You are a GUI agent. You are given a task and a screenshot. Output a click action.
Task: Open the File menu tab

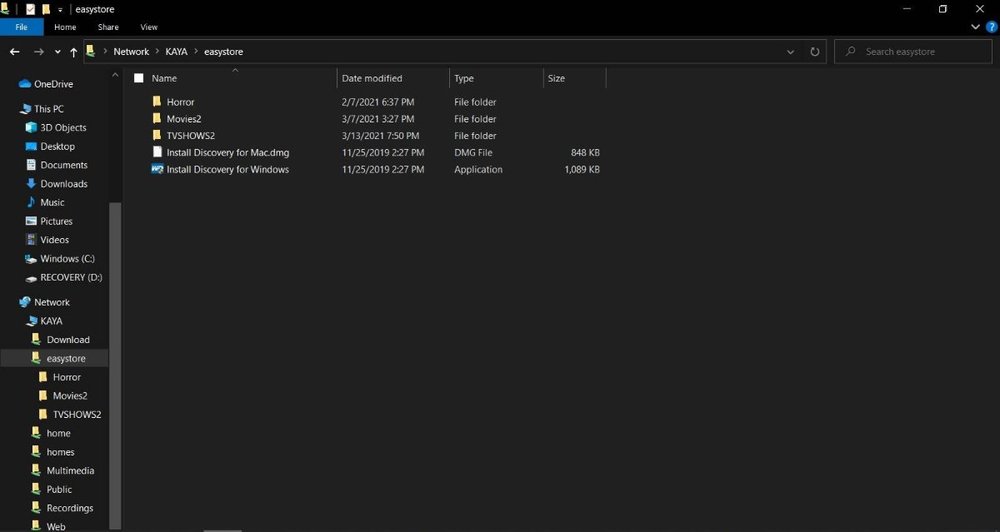pyautogui.click(x=21, y=27)
